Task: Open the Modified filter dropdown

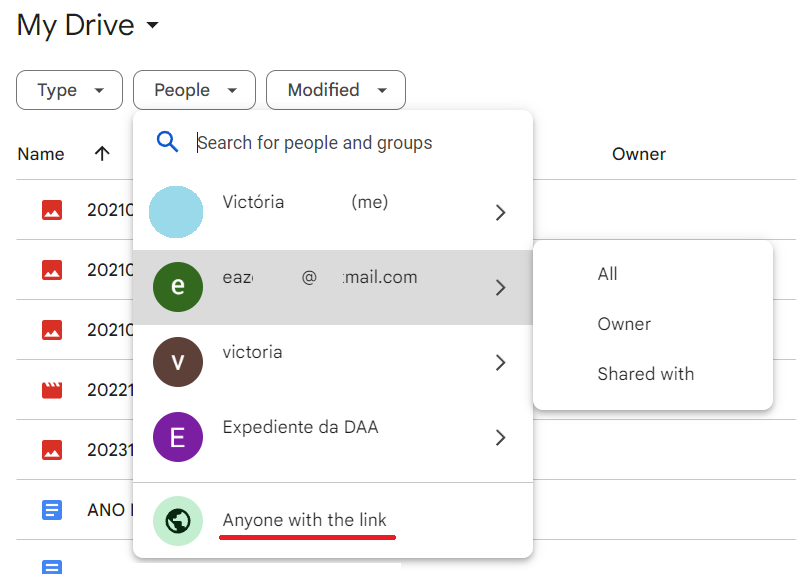Action: tap(335, 90)
